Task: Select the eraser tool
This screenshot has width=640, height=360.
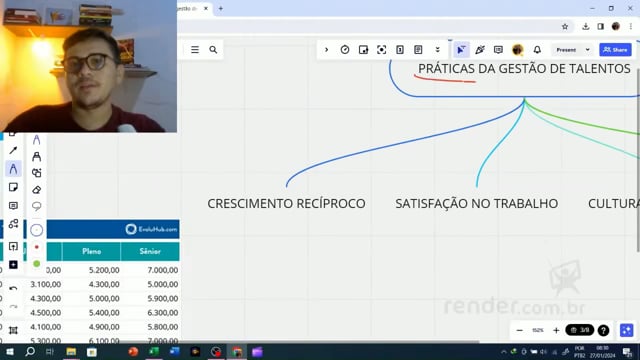Action: tap(36, 190)
